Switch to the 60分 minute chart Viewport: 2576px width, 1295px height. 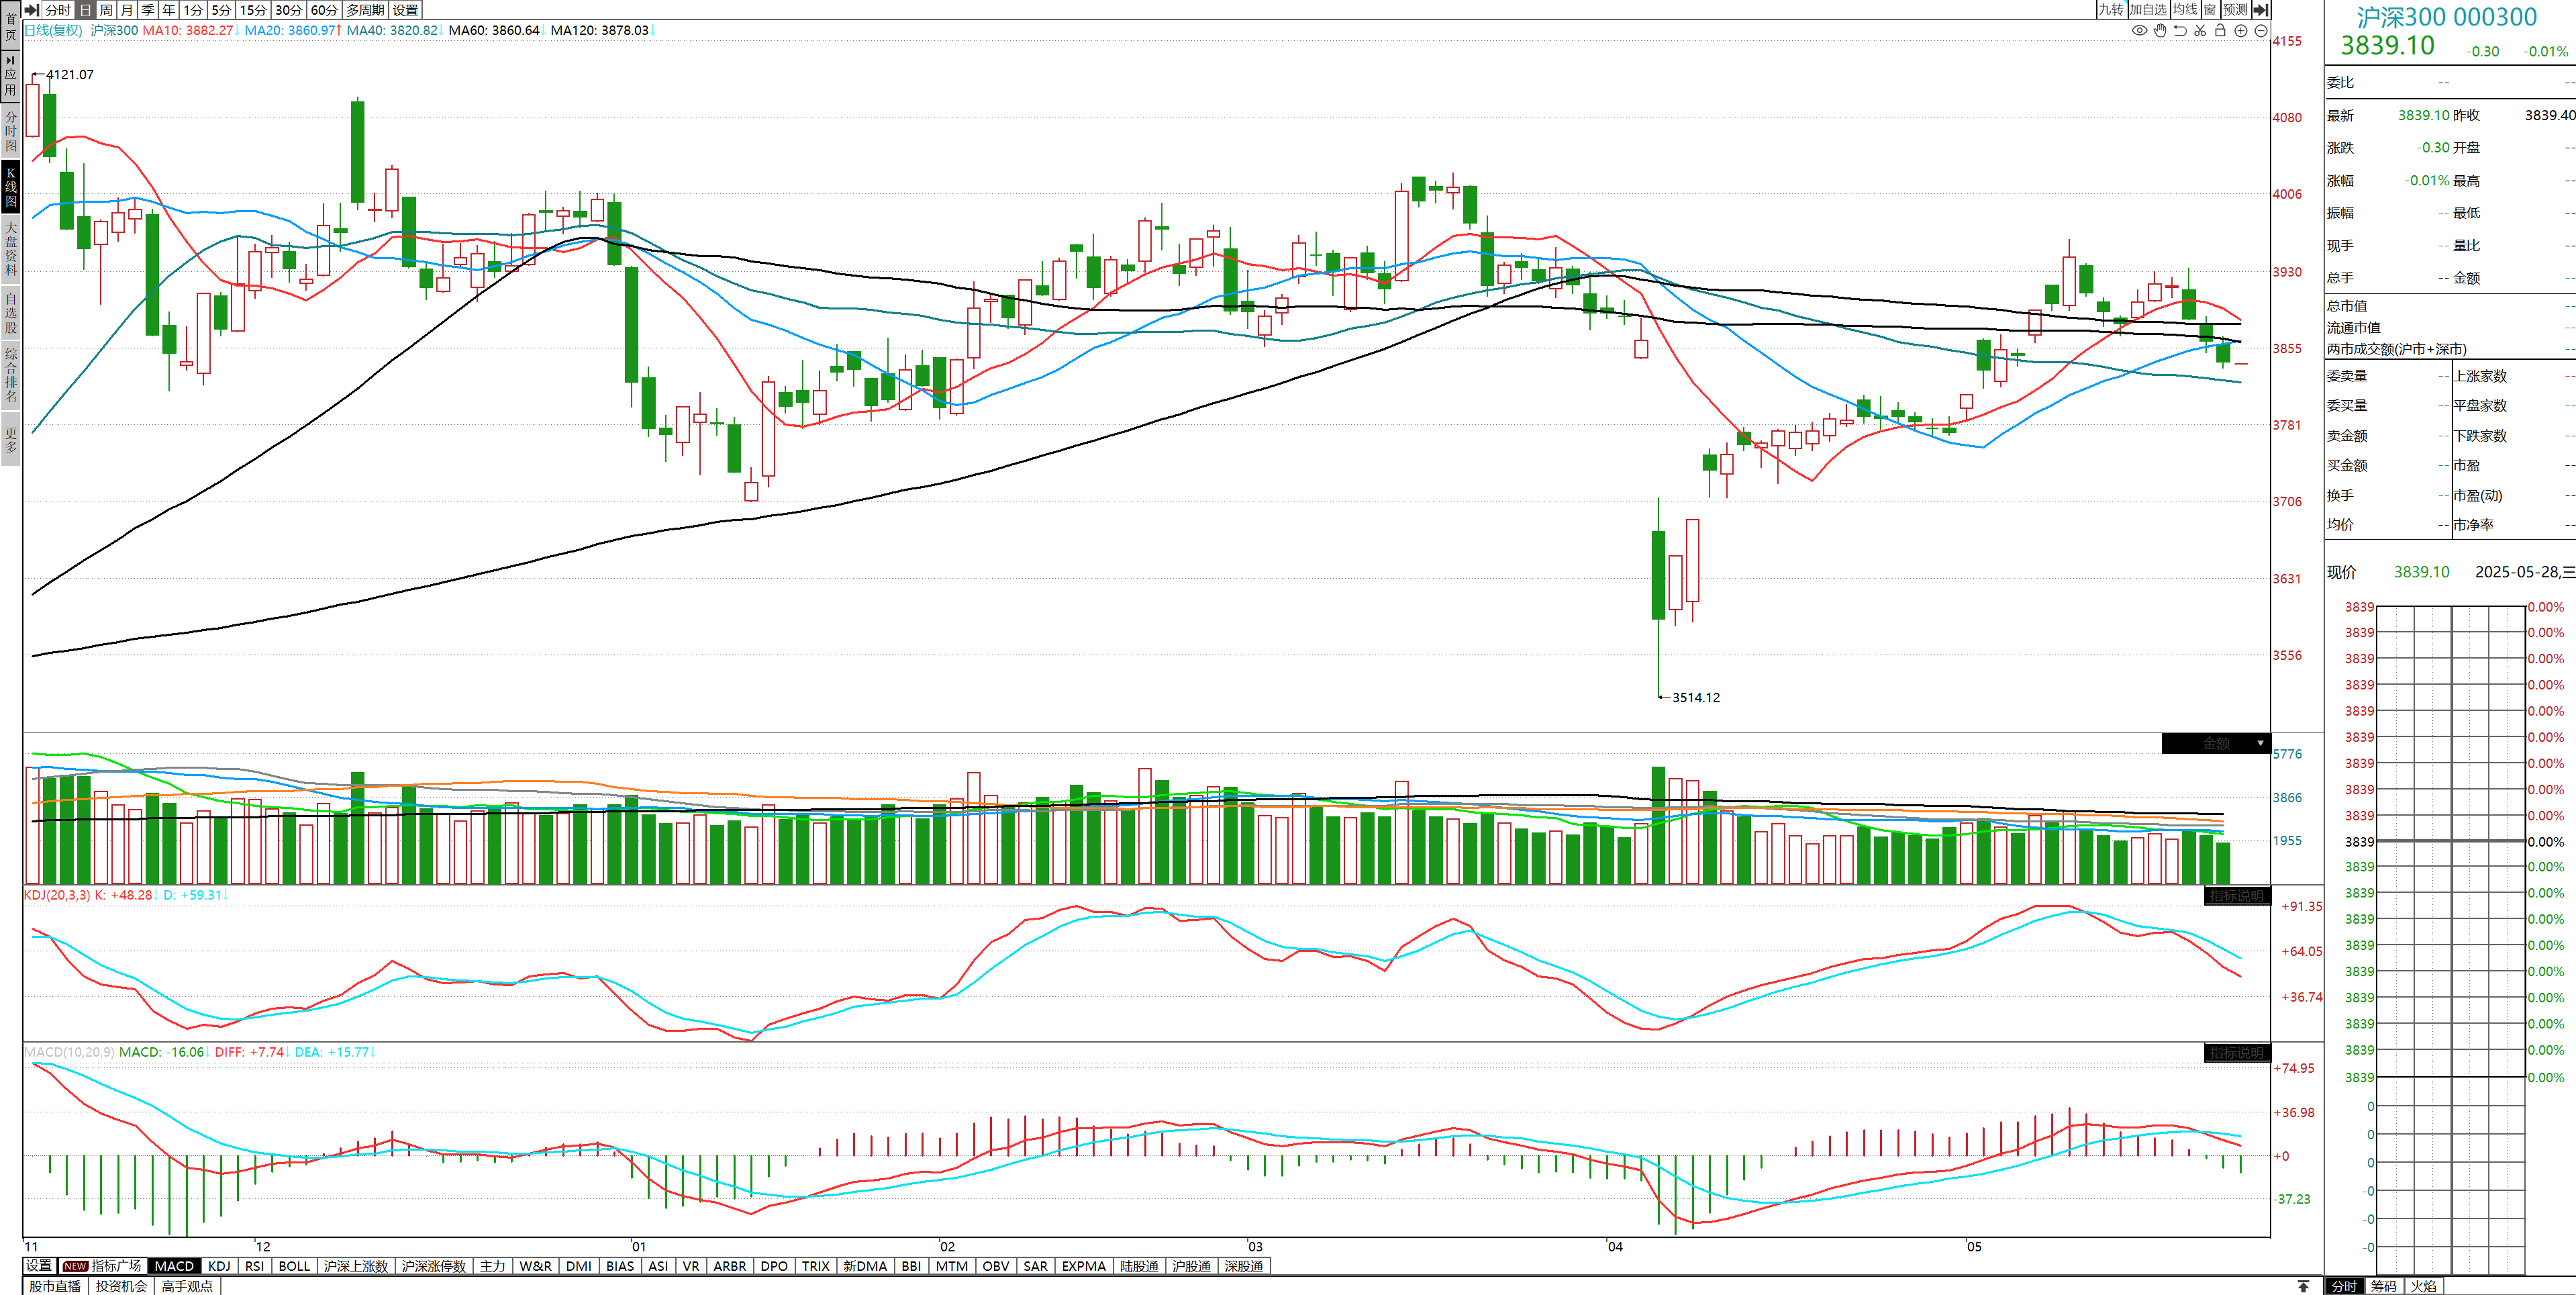(324, 9)
